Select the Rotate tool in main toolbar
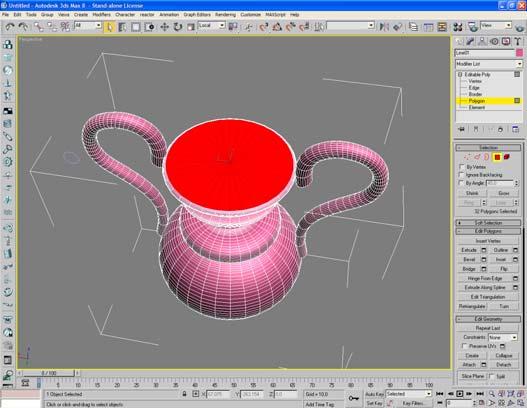Screen dimensions: 527x408 click(178, 27)
